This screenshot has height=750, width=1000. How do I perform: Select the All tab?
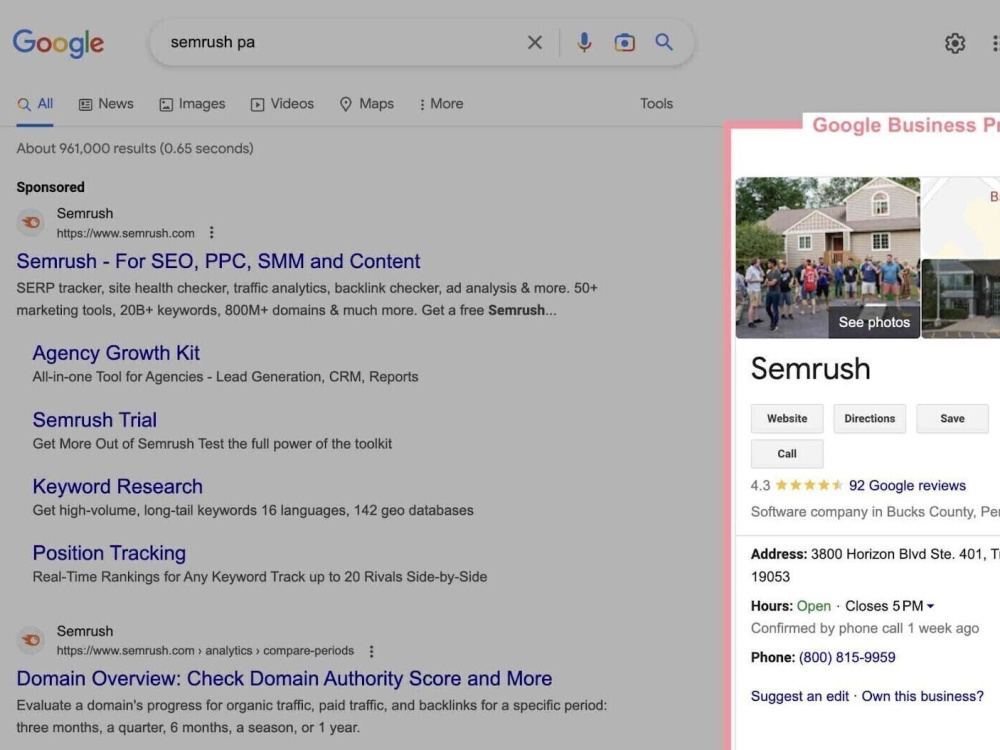pyautogui.click(x=35, y=104)
